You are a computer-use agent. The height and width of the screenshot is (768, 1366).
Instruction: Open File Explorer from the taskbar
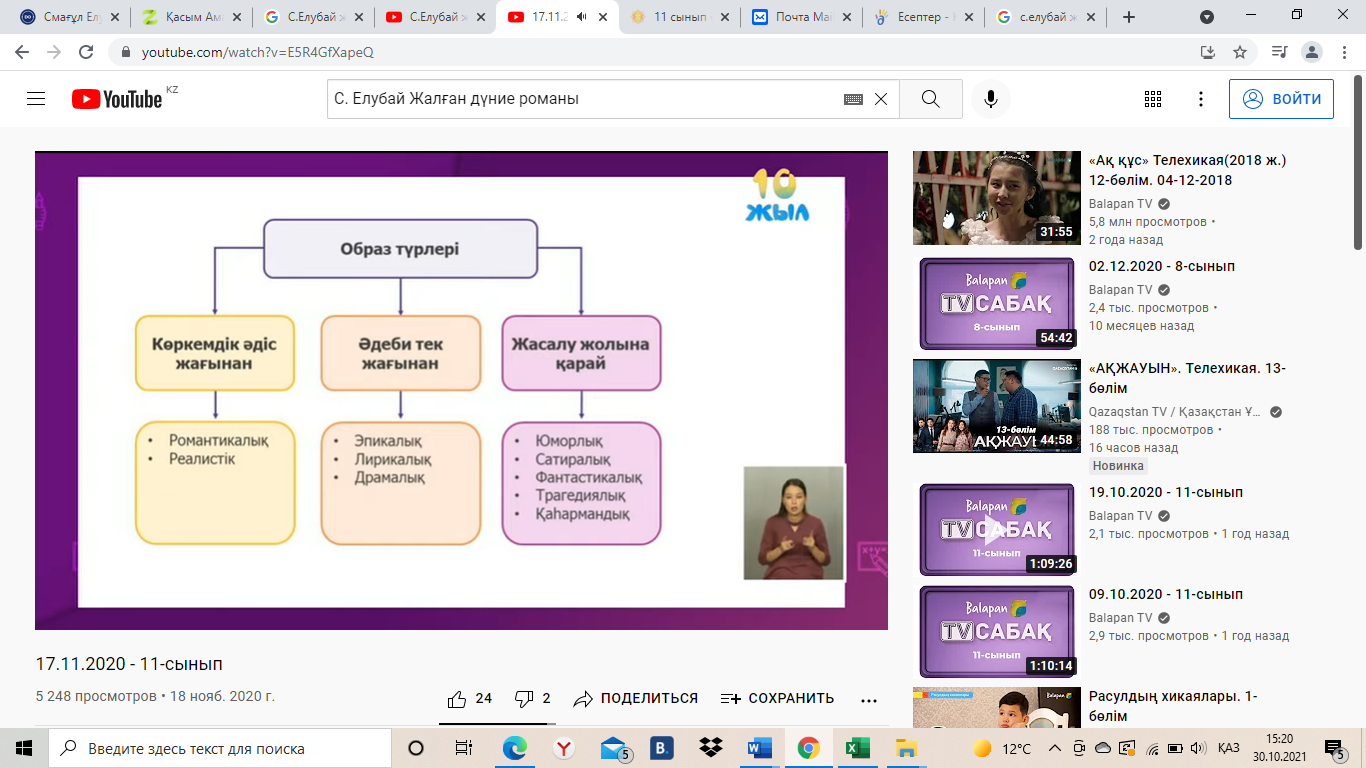pos(906,748)
